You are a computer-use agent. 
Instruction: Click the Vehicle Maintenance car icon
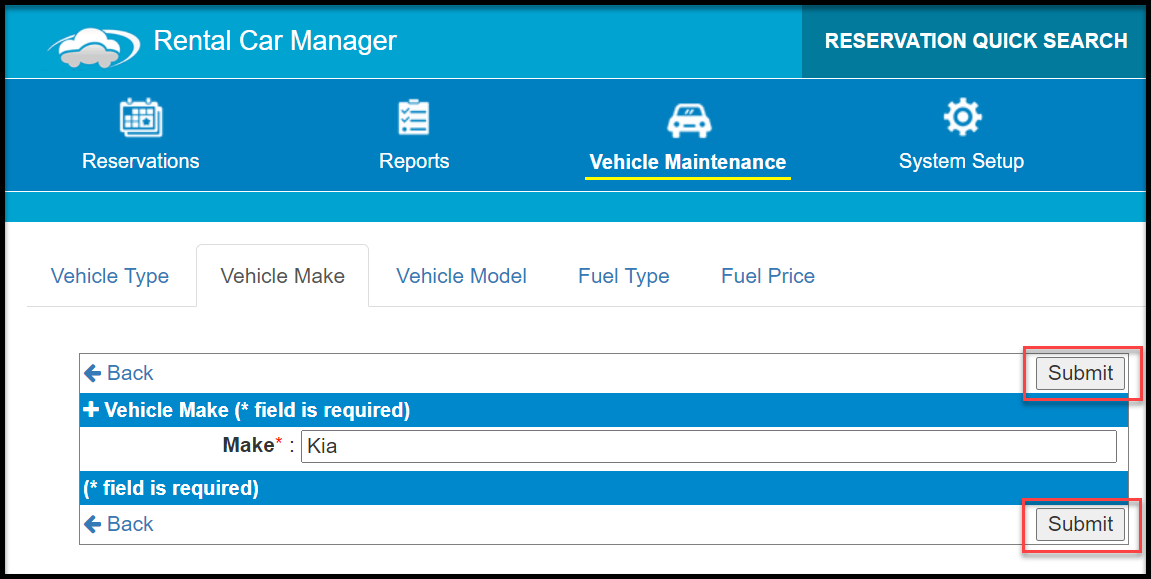pos(689,120)
